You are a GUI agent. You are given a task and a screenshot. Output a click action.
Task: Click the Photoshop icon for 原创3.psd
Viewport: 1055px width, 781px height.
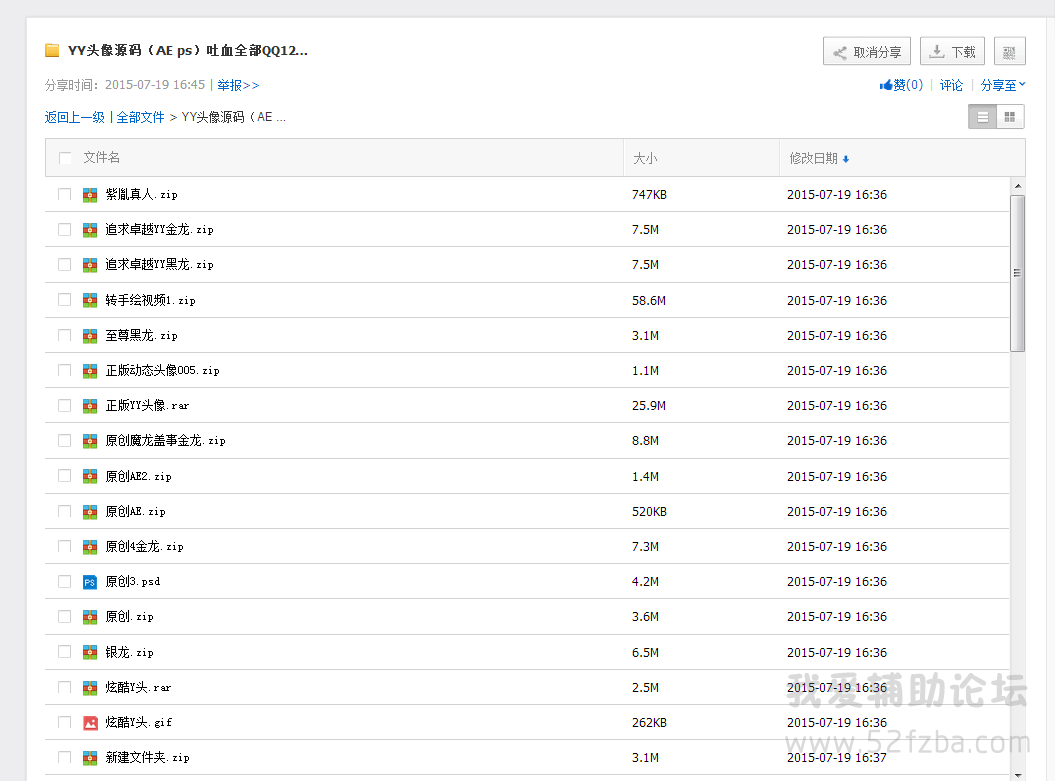click(x=89, y=582)
